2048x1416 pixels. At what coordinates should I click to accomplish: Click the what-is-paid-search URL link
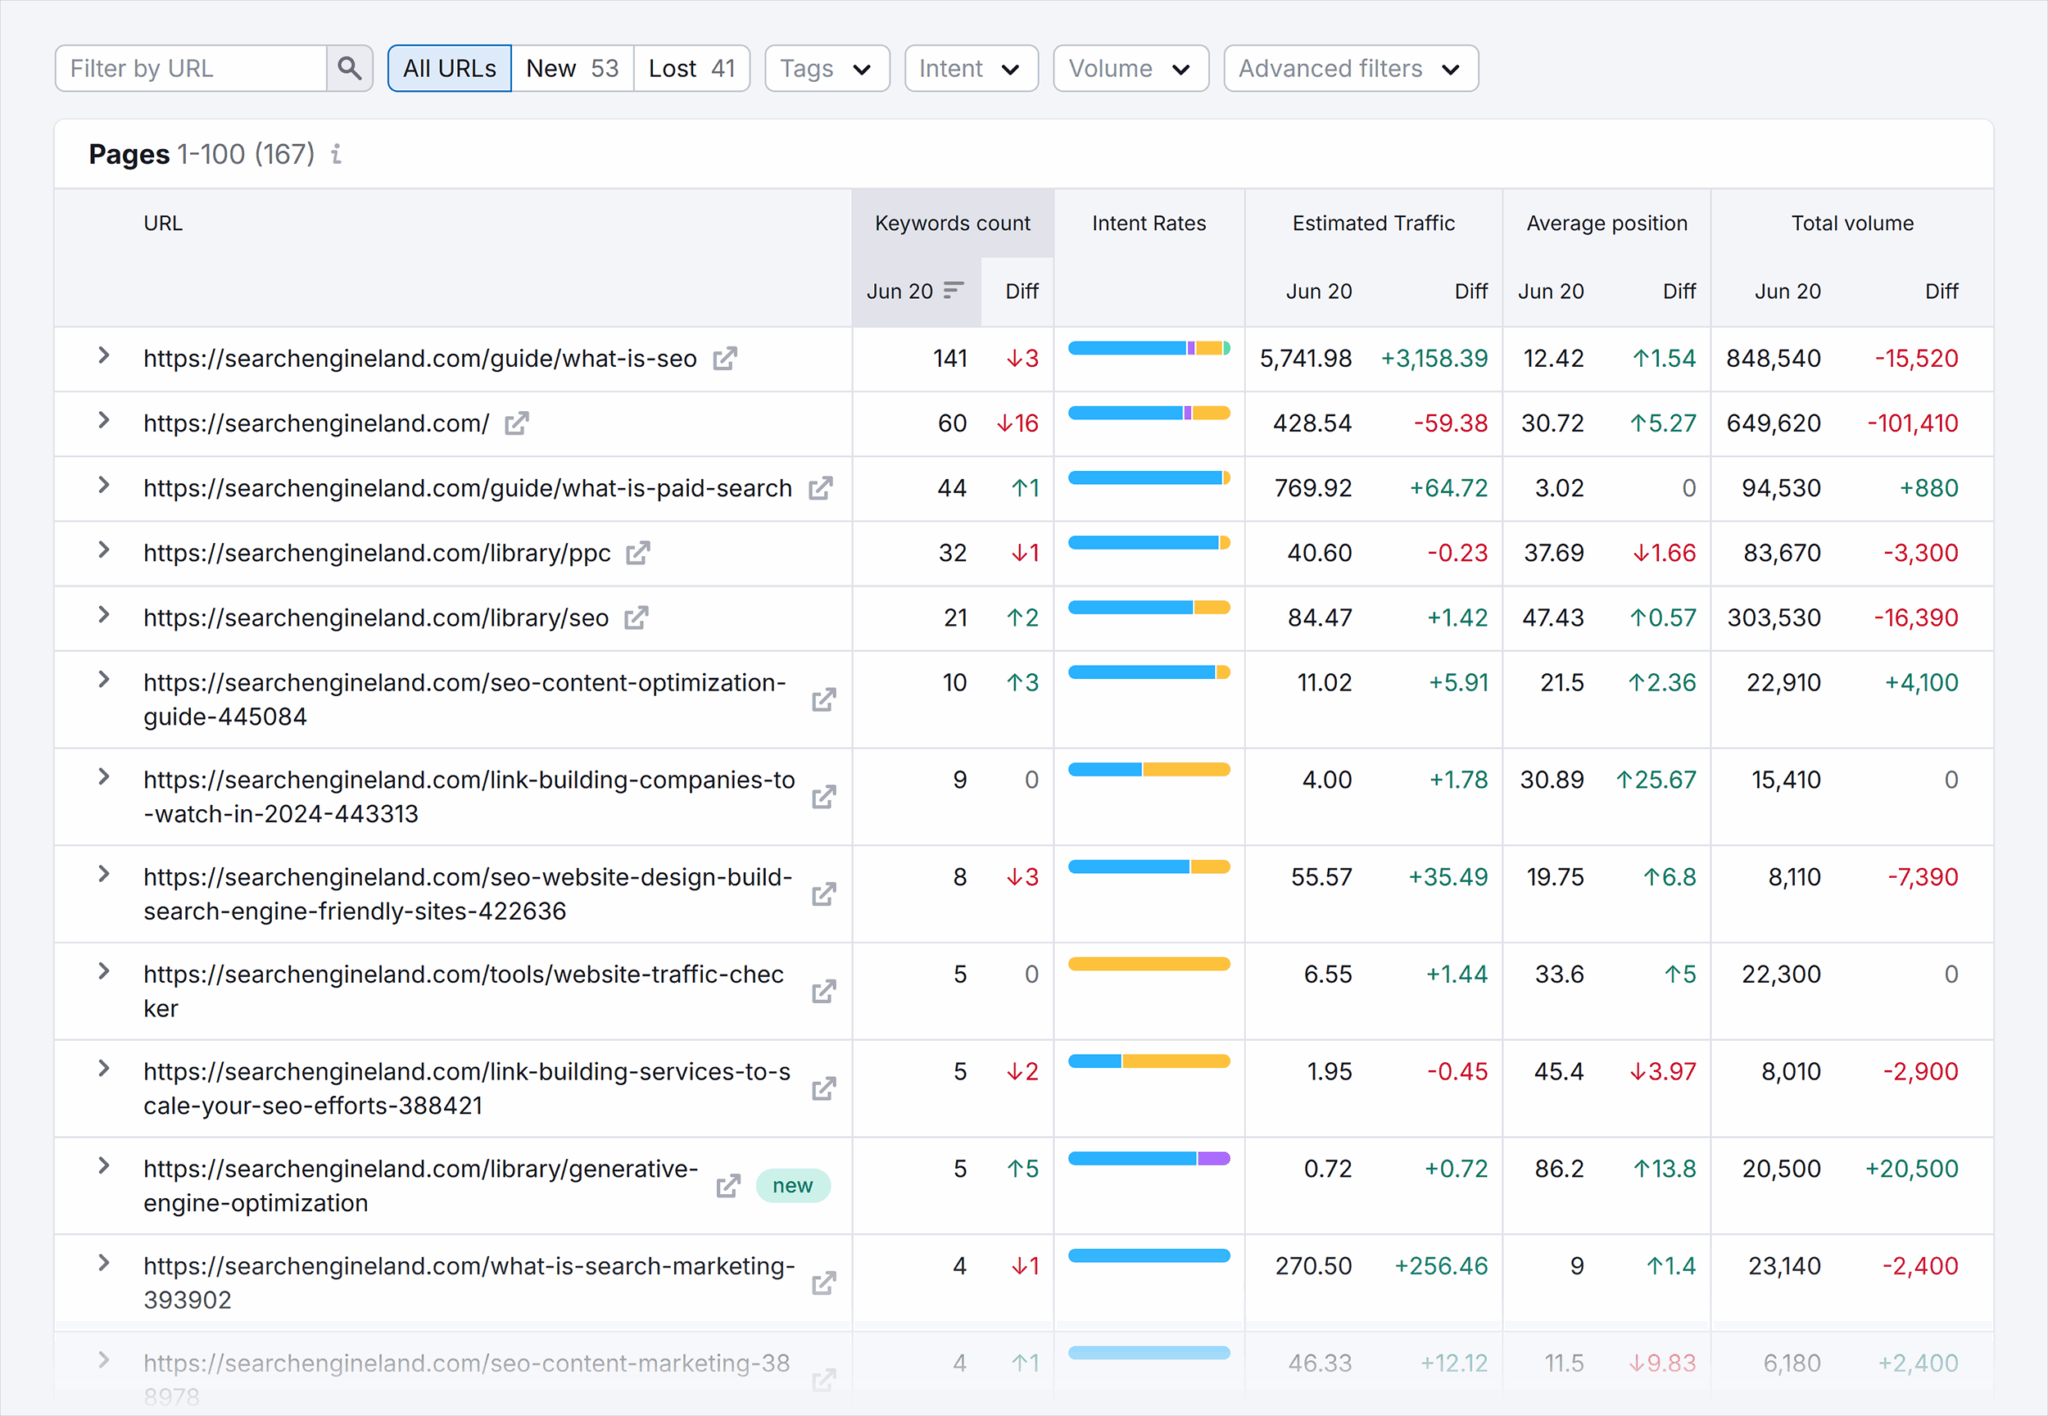468,488
